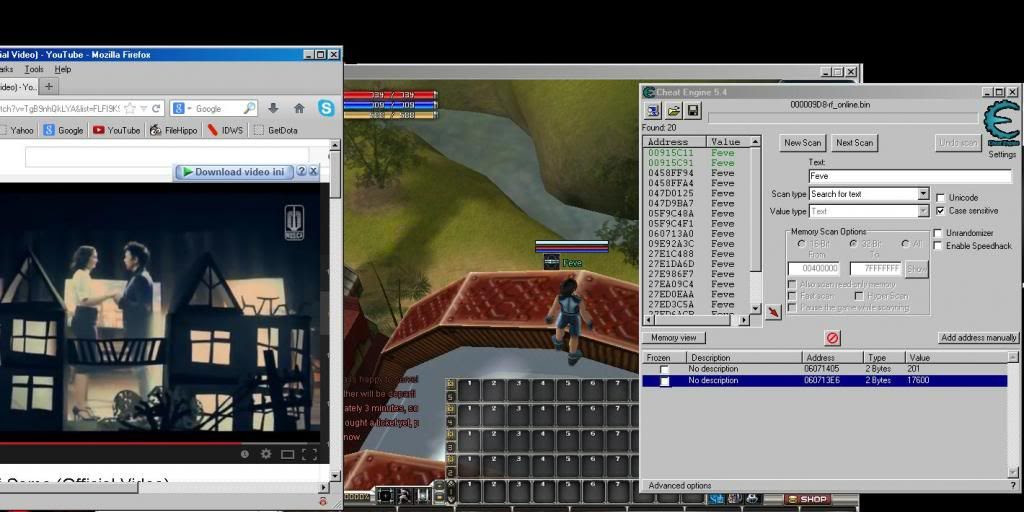Click the character icon in game bottom bar
This screenshot has width=1024, height=512.
click(x=405, y=496)
